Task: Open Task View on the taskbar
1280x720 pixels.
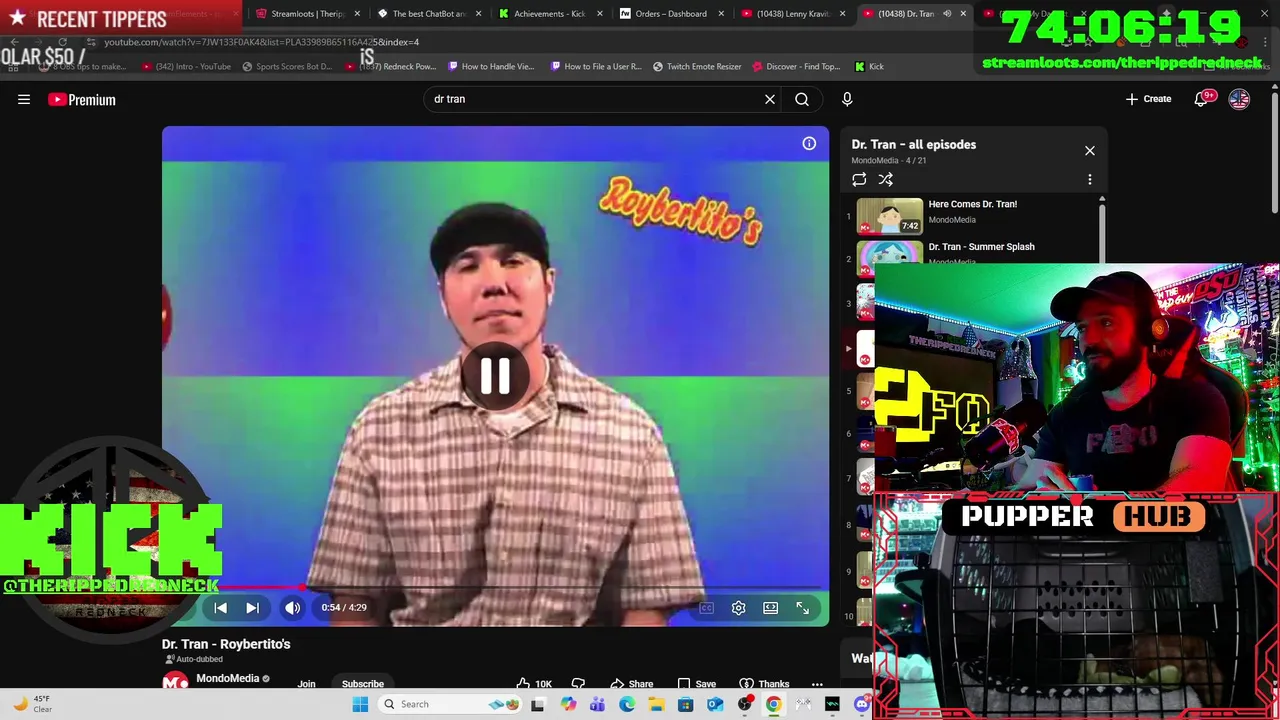Action: (x=538, y=704)
